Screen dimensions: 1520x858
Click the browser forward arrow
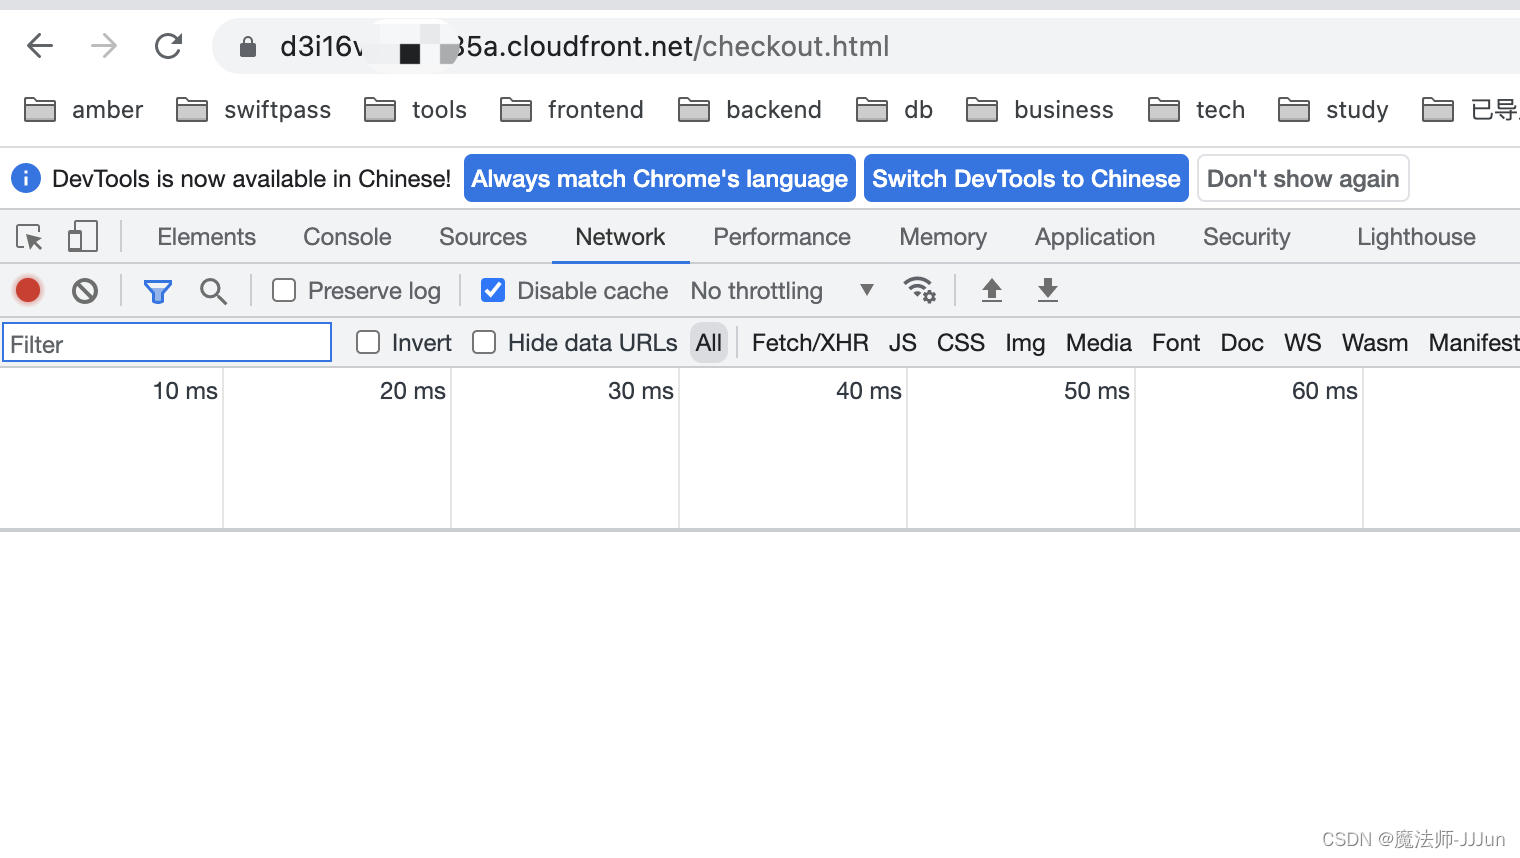tap(104, 46)
